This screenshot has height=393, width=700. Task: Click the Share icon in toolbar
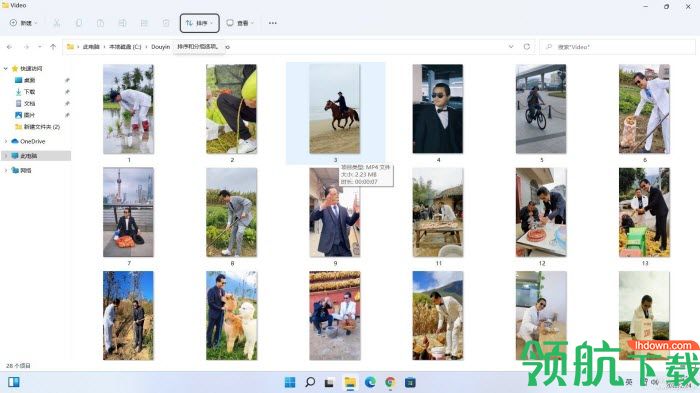click(x=144, y=23)
